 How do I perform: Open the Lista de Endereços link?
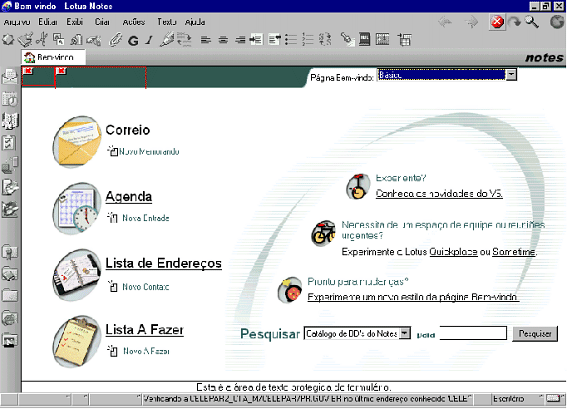[x=163, y=263]
